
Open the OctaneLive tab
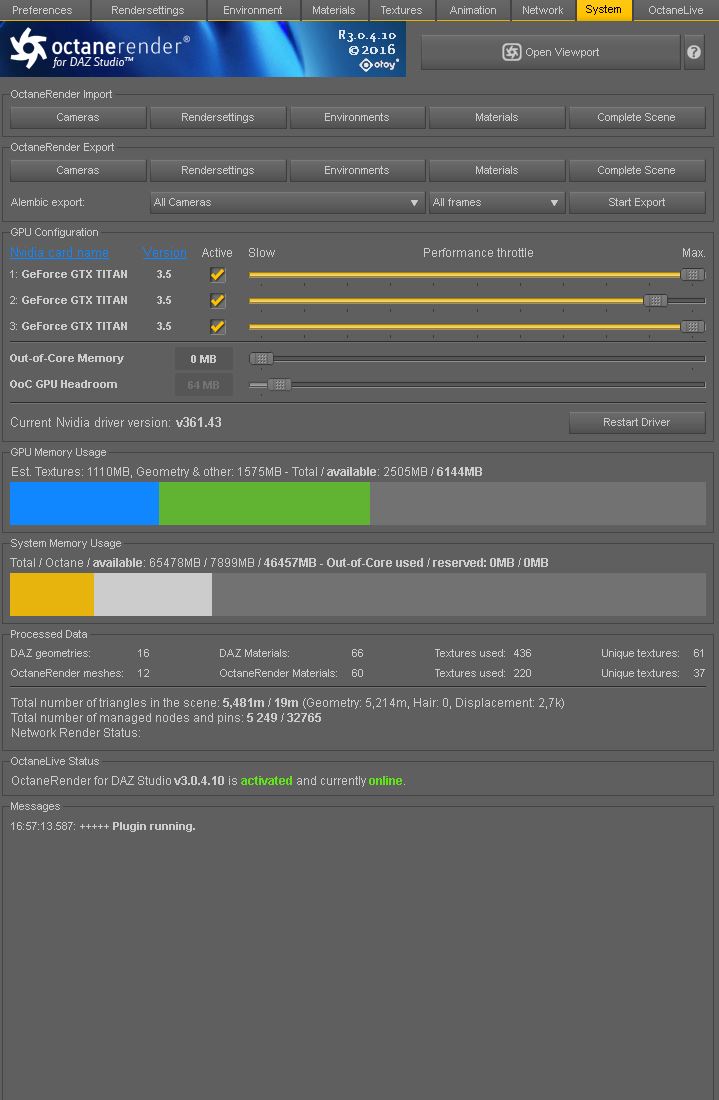coord(676,10)
